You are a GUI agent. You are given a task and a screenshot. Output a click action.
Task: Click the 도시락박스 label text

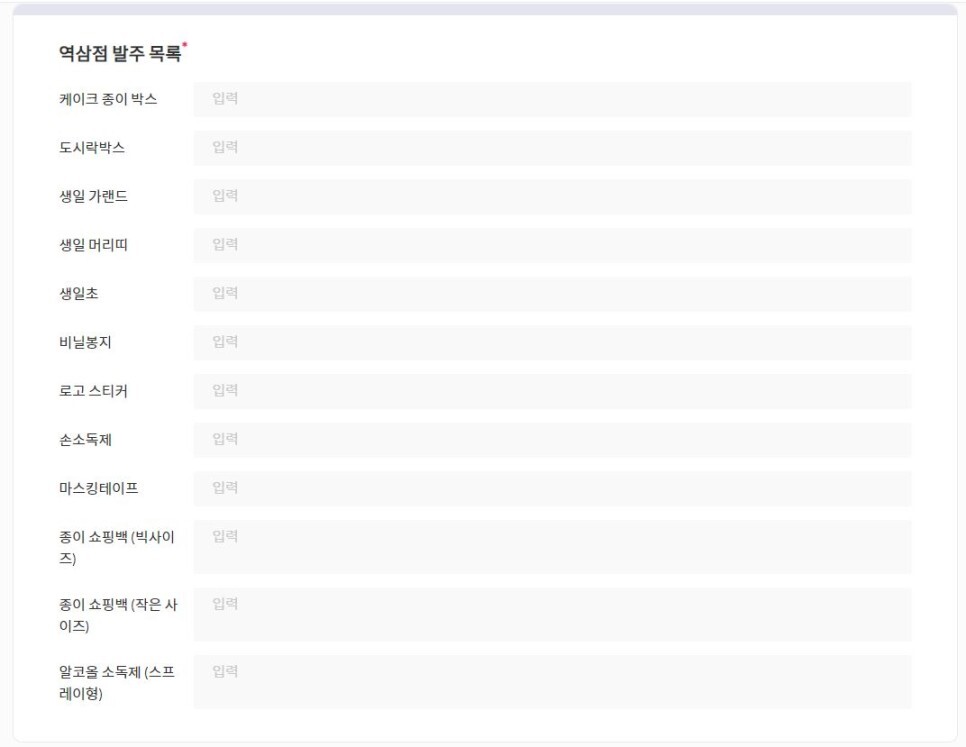coord(92,148)
